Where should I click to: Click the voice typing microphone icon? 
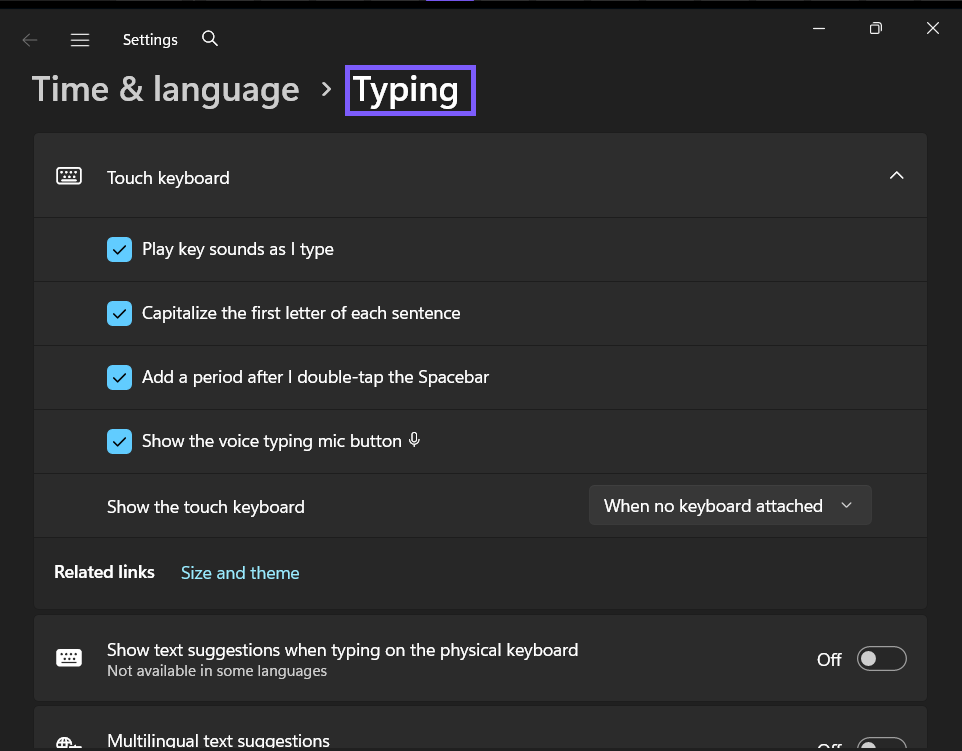click(415, 440)
